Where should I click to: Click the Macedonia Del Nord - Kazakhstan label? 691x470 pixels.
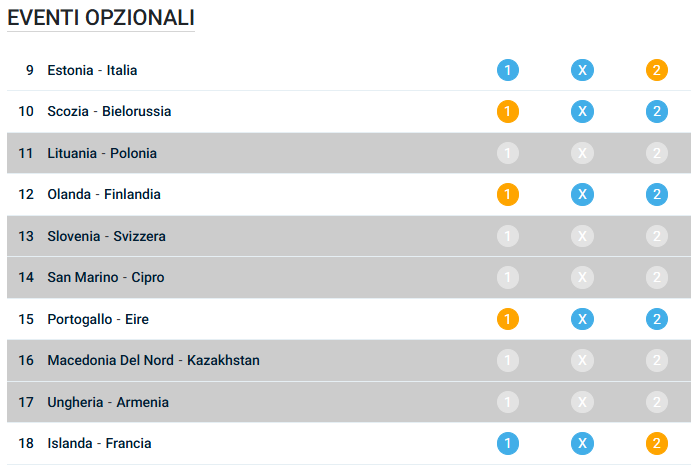coord(153,360)
